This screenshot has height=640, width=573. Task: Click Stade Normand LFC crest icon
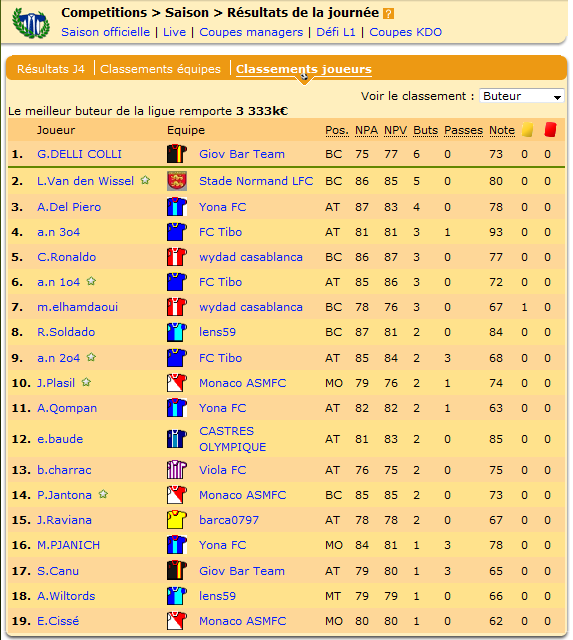pyautogui.click(x=177, y=181)
